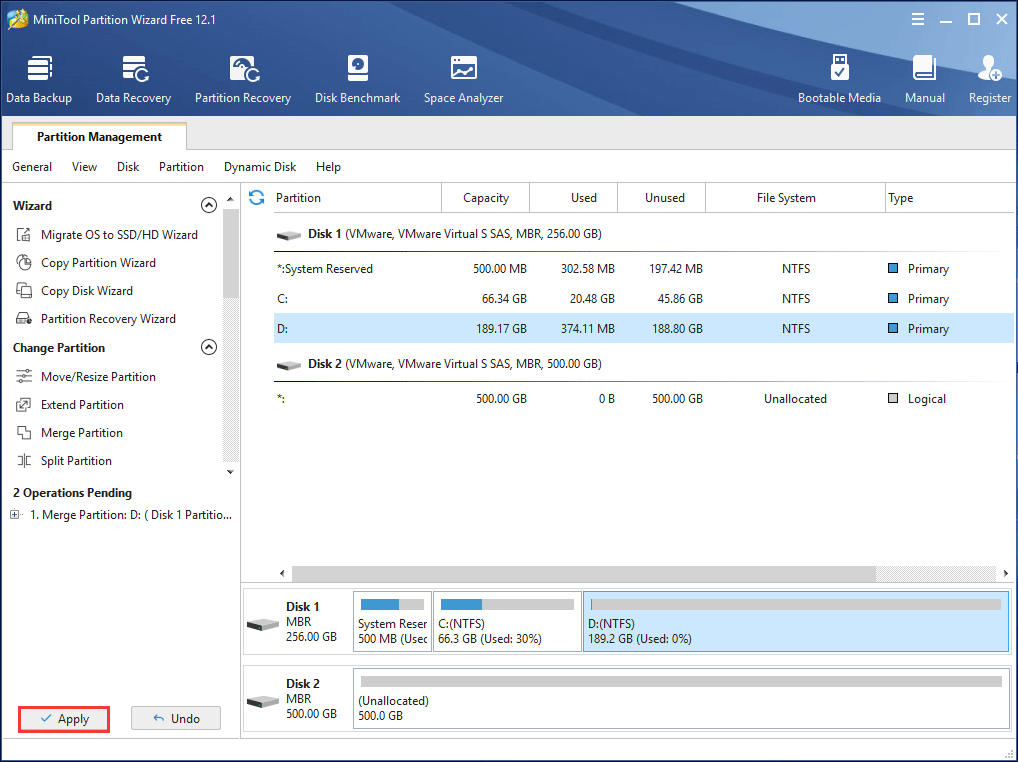Undo the last operation

tap(176, 717)
